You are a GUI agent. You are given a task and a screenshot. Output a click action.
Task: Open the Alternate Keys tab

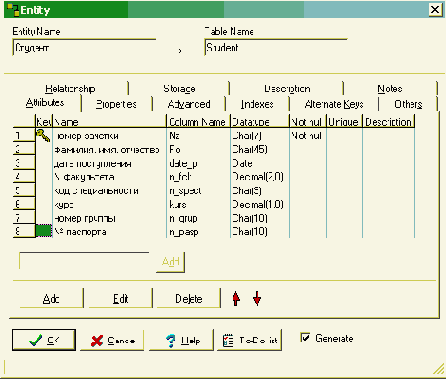pos(334,104)
